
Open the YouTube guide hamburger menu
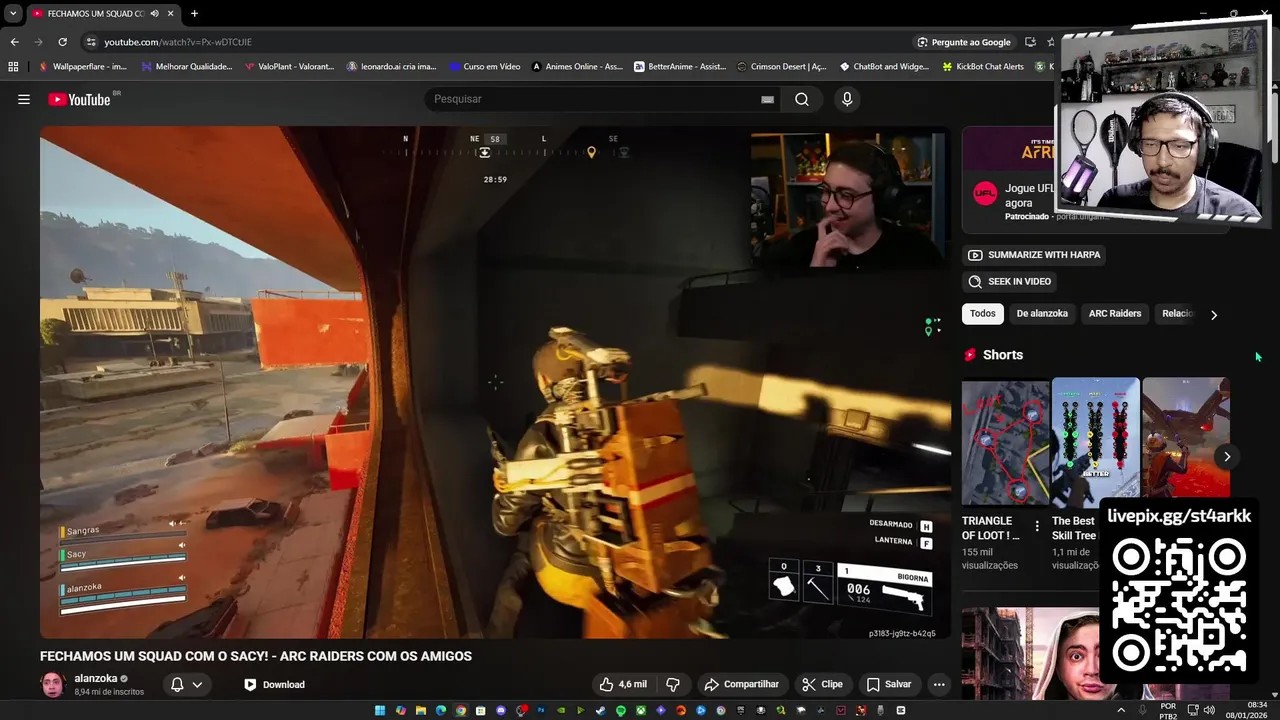coord(24,99)
